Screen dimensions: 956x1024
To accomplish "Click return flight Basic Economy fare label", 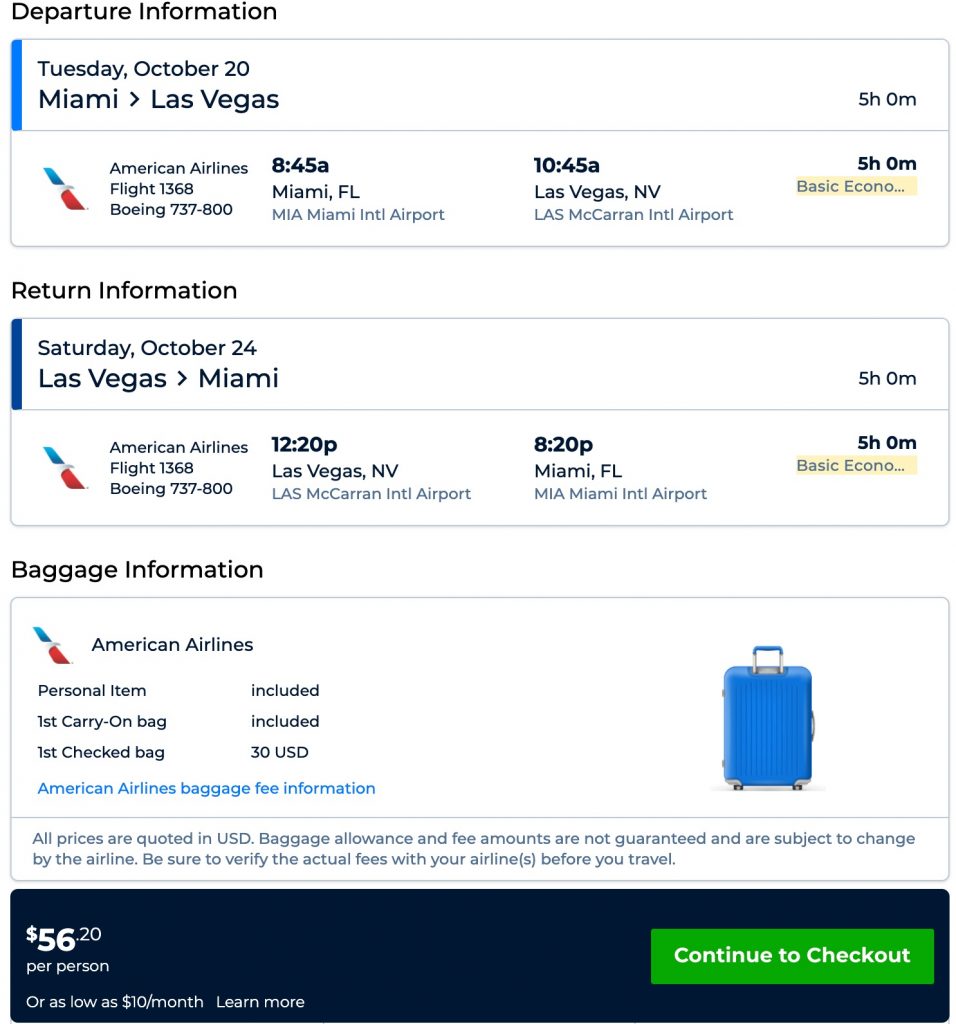I will tap(855, 465).
